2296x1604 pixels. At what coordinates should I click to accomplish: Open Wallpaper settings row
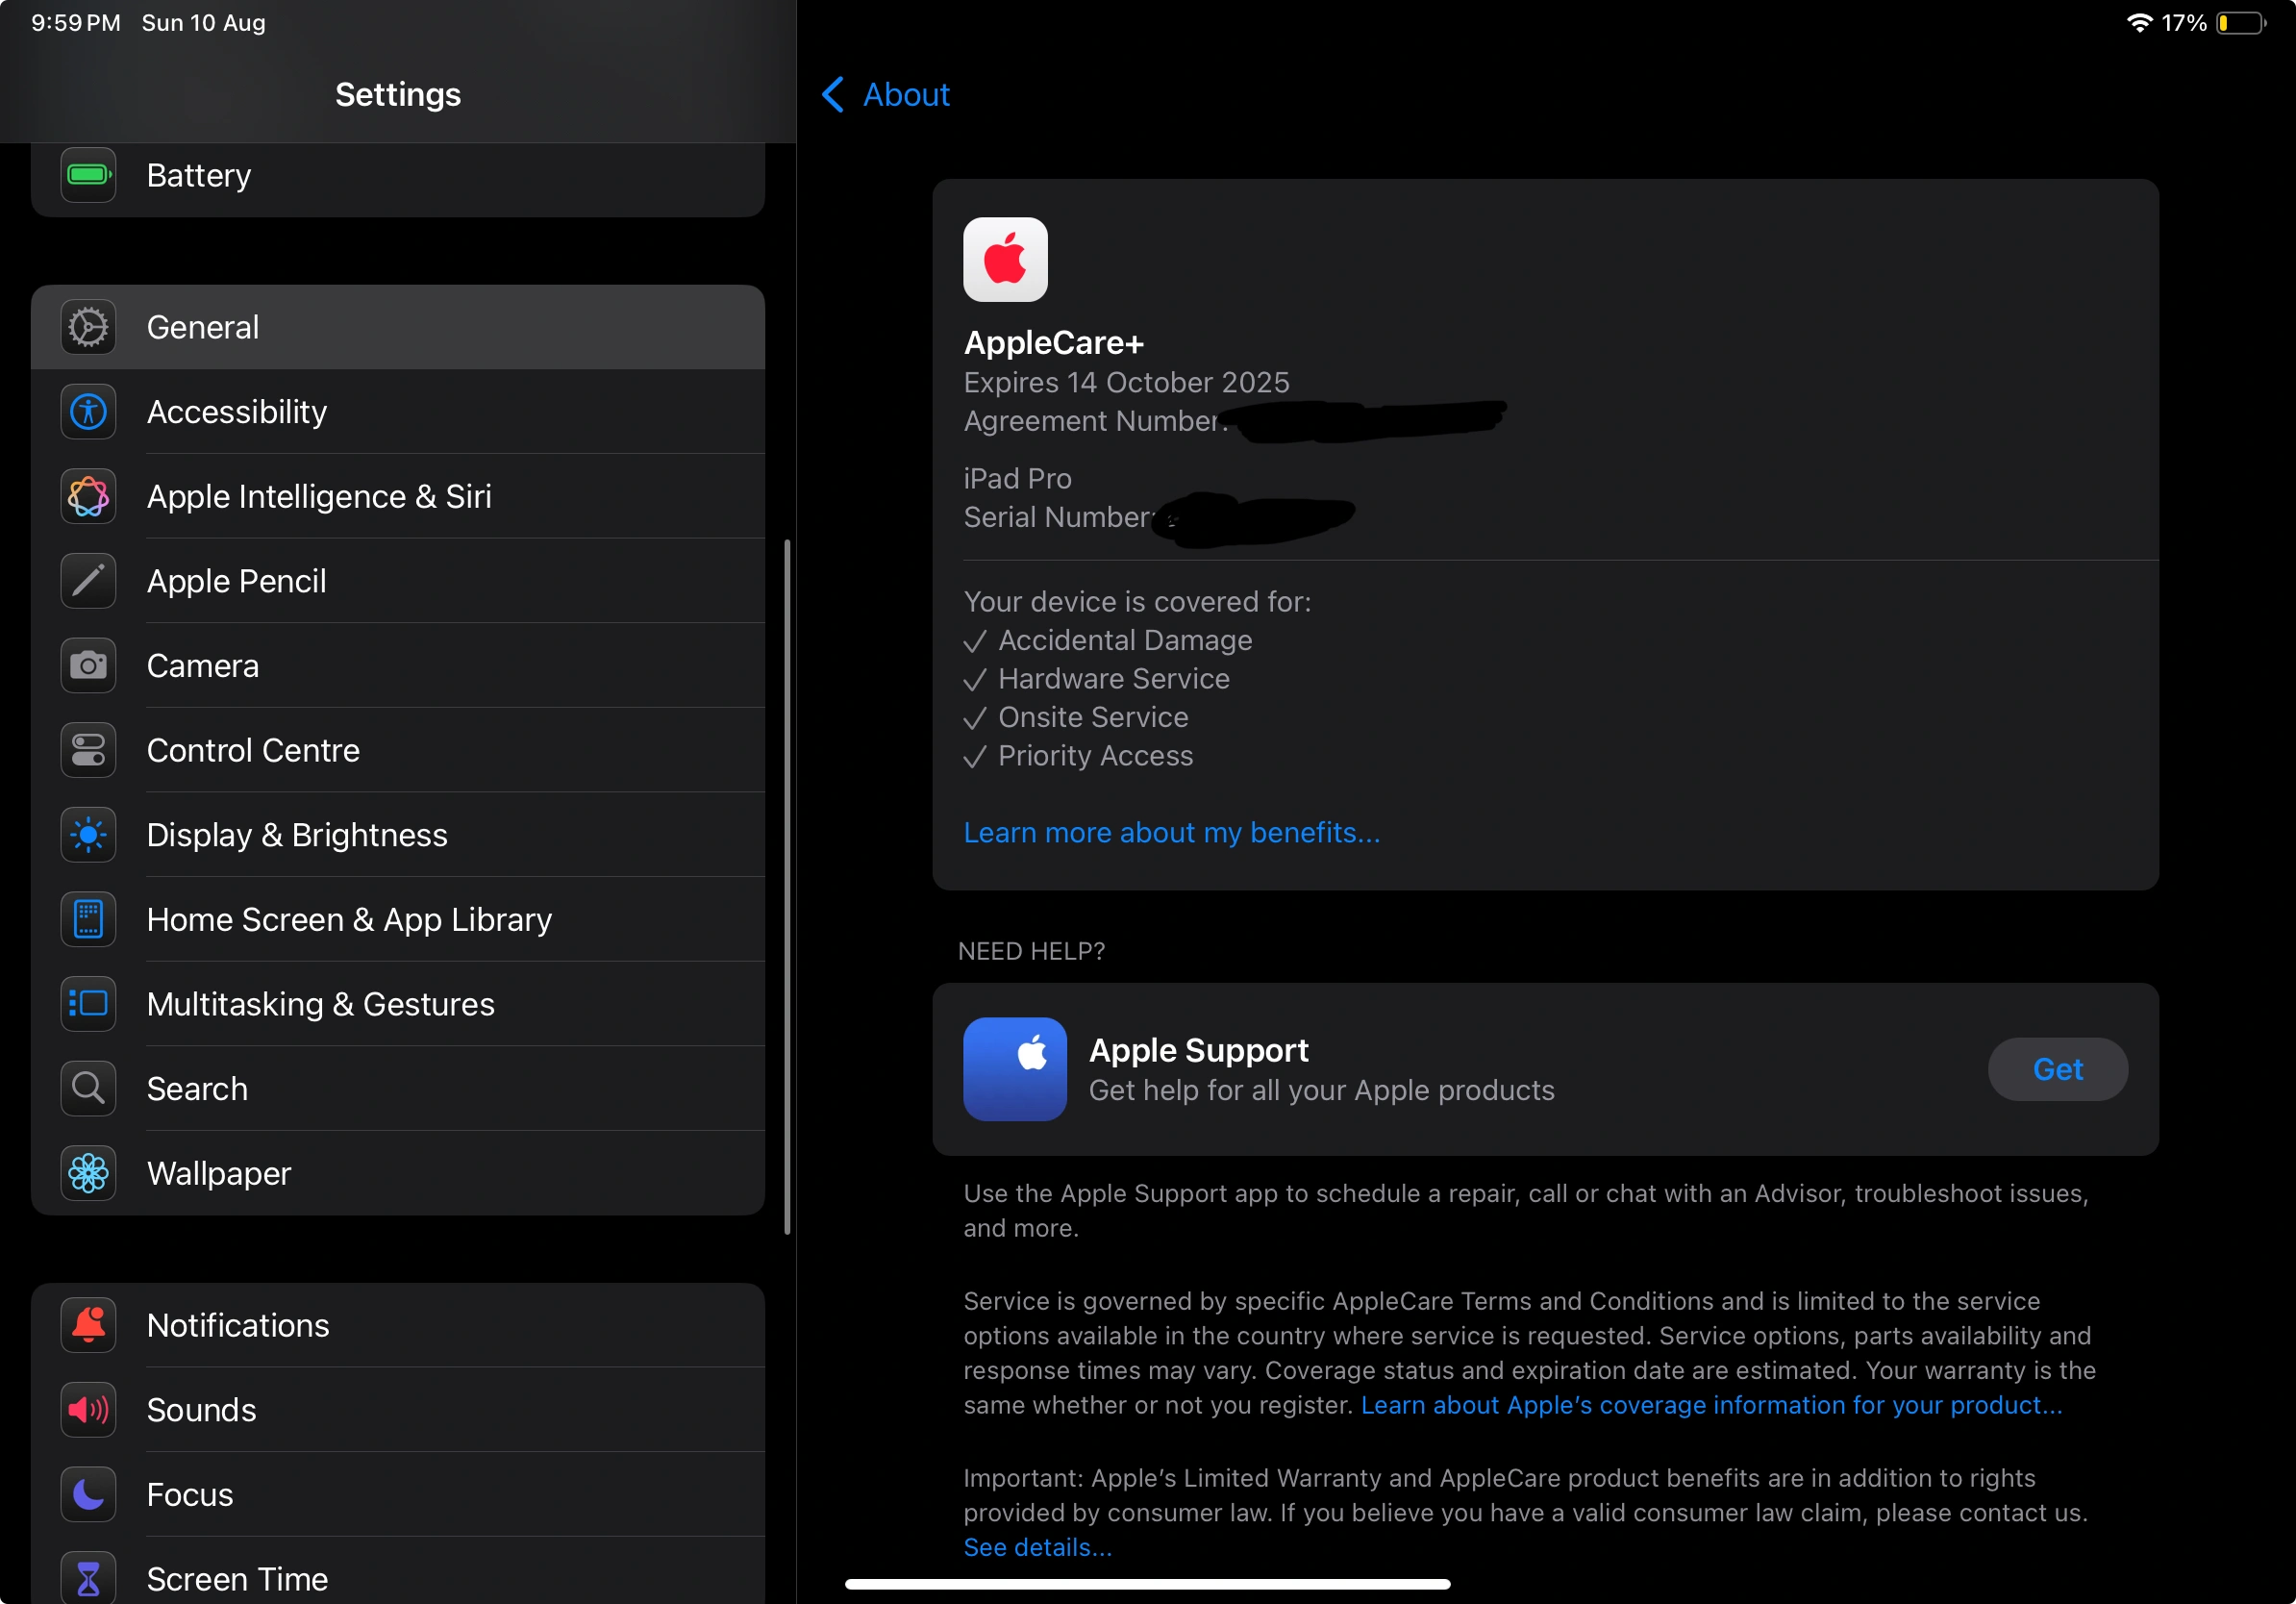coord(398,1173)
